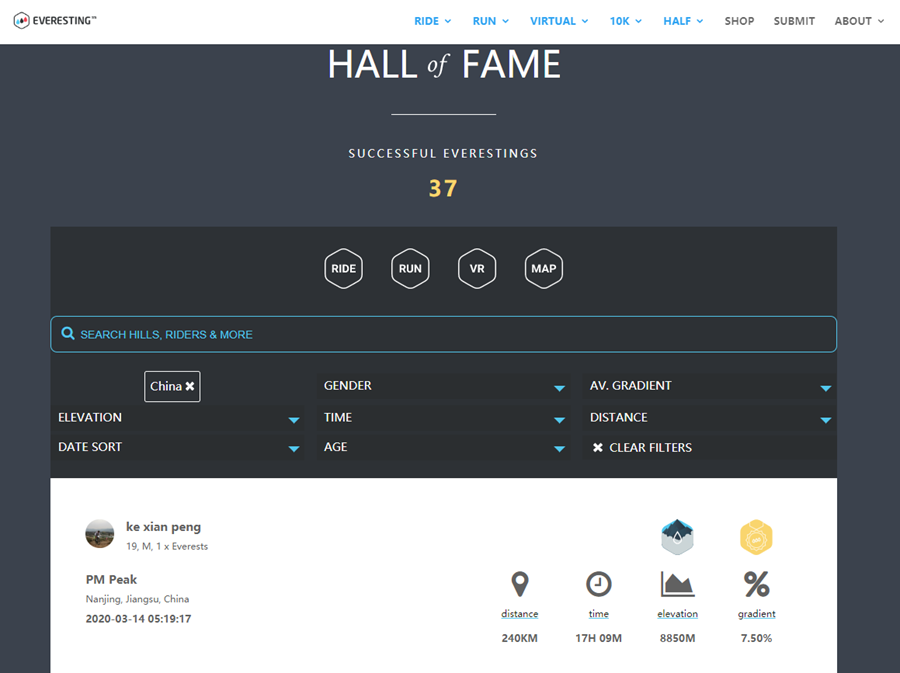Image resolution: width=900 pixels, height=673 pixels.
Task: Click the gradient percent icon
Action: click(x=757, y=584)
